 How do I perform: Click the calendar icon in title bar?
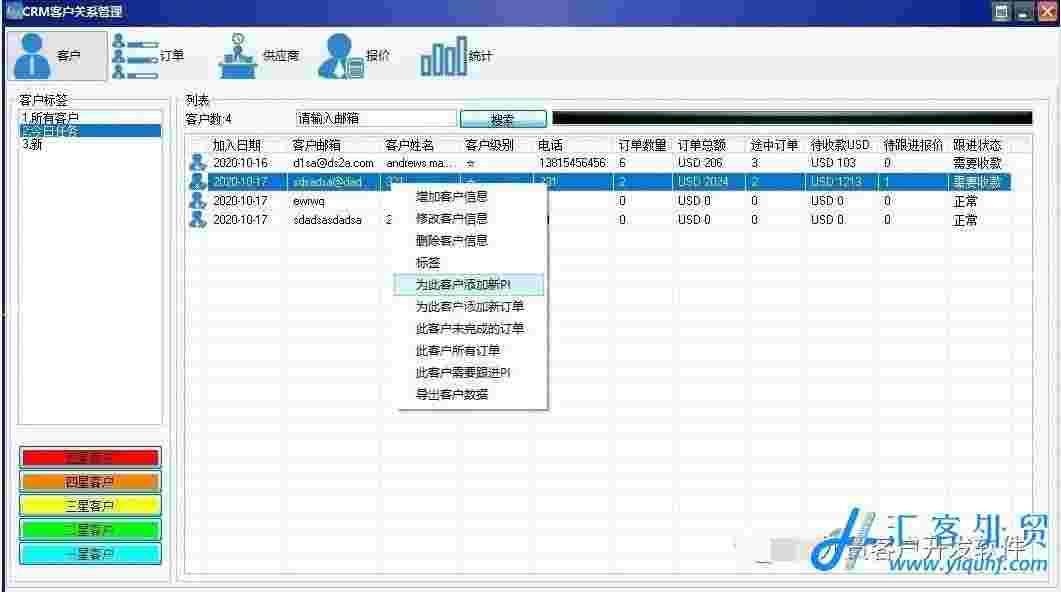[1001, 12]
